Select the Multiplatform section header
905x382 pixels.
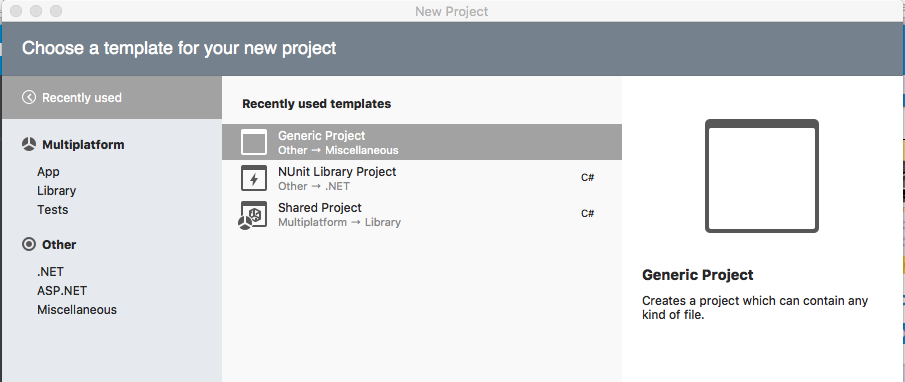pos(83,144)
